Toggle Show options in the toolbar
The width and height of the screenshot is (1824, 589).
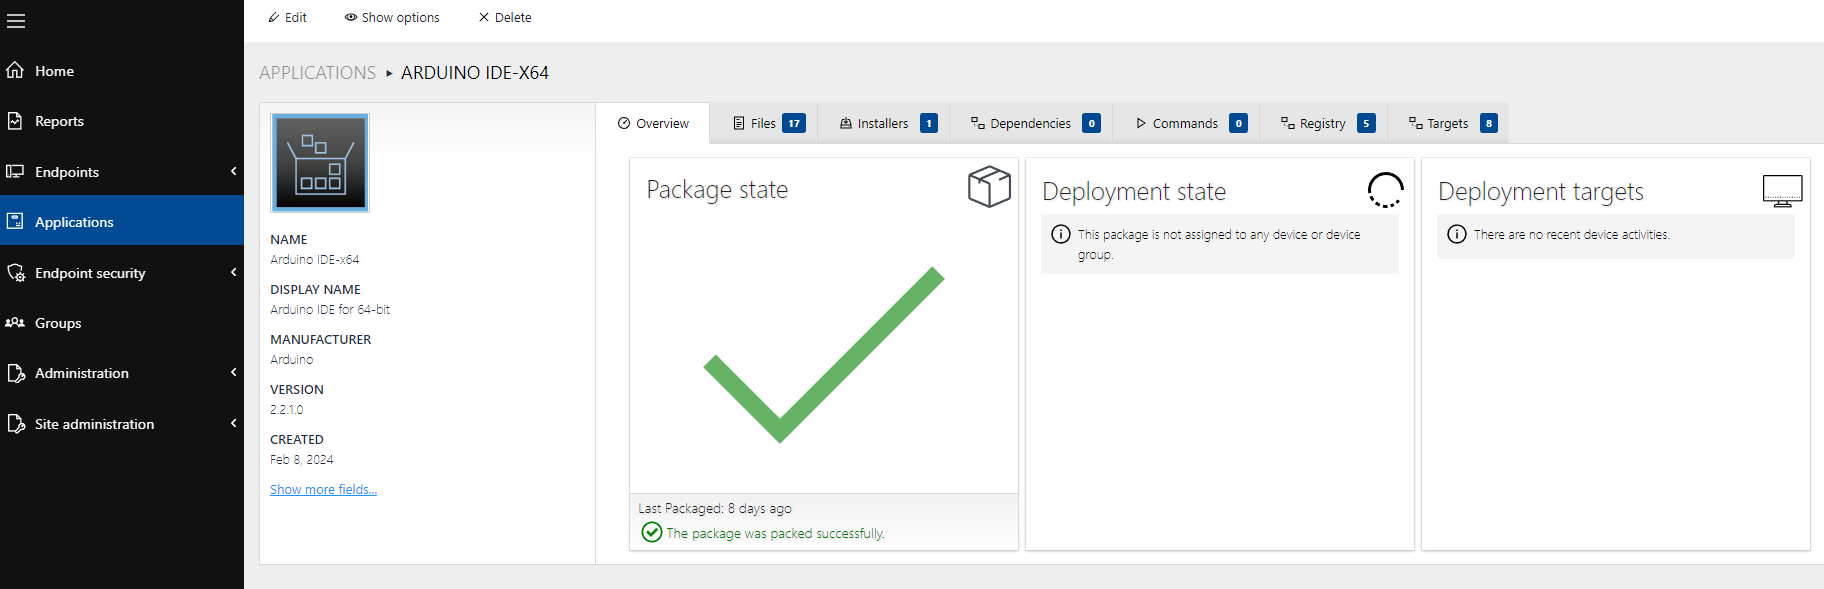pos(392,17)
